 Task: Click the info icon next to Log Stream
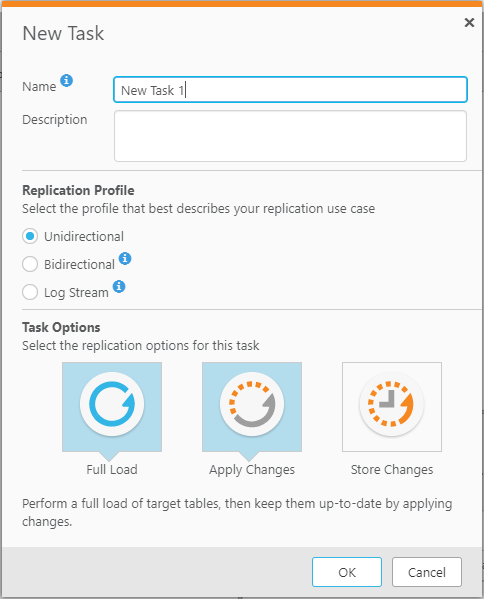tap(119, 286)
